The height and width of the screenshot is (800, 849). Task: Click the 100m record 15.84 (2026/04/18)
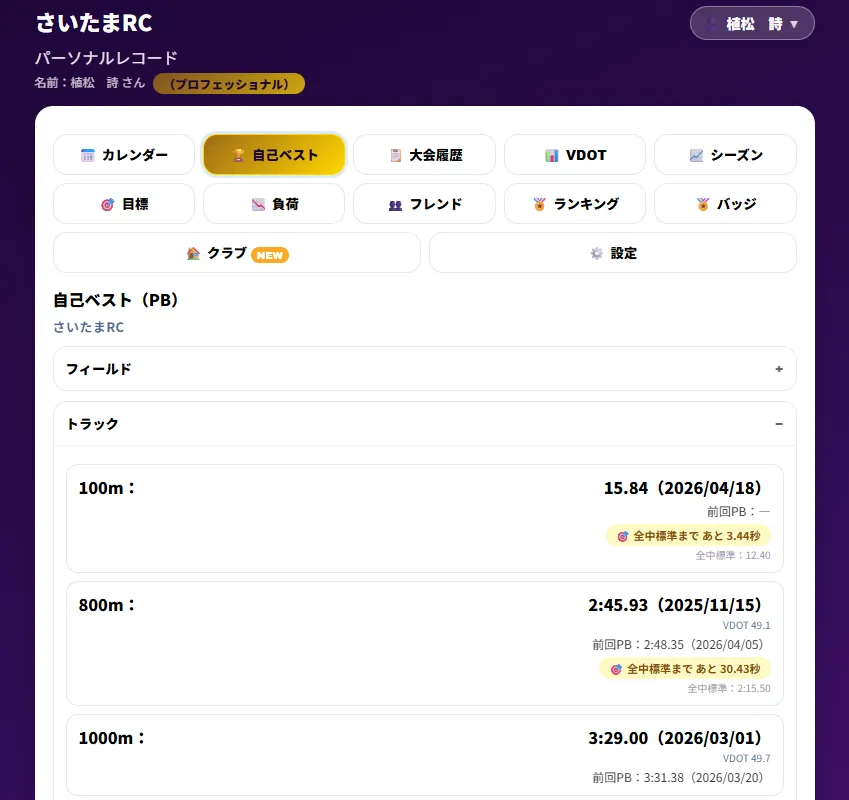click(x=683, y=488)
